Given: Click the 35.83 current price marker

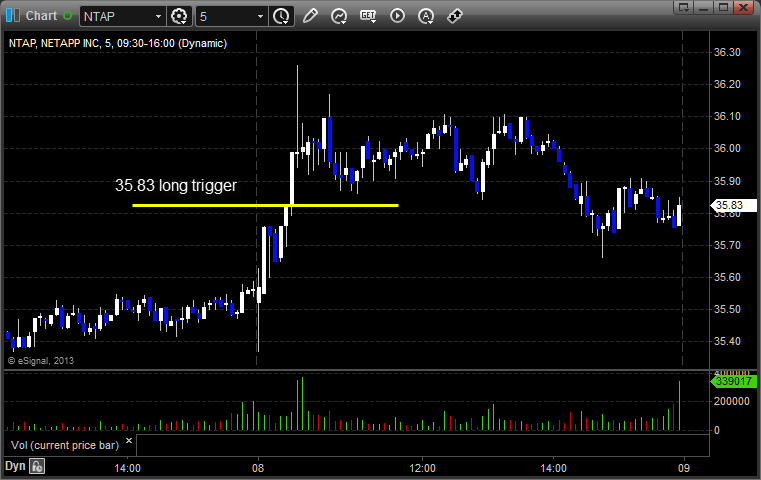Looking at the screenshot, I should pyautogui.click(x=734, y=205).
